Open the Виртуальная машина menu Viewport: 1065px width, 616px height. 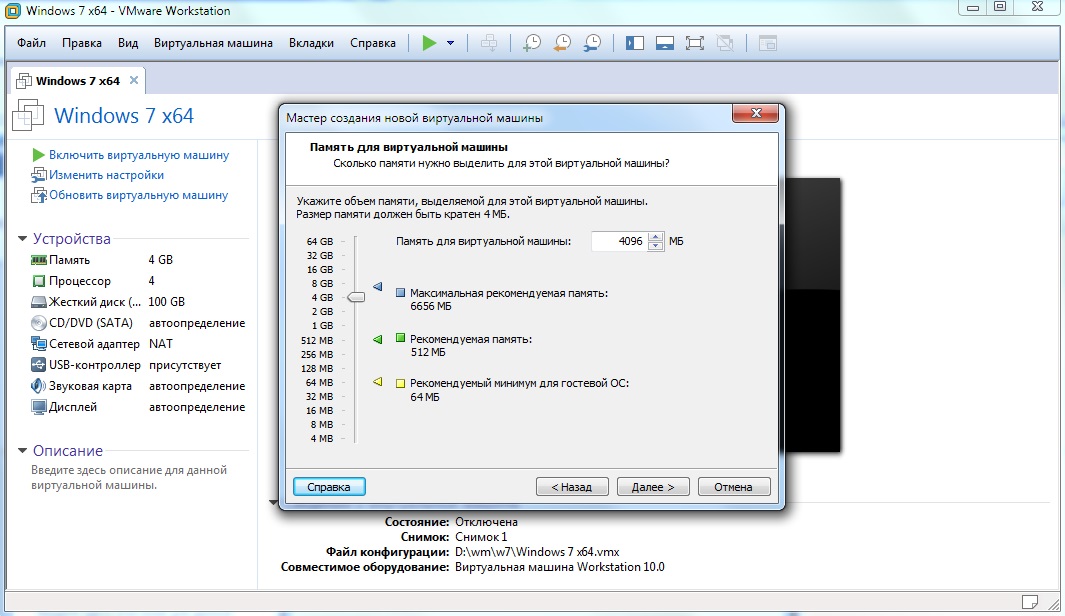(x=213, y=43)
